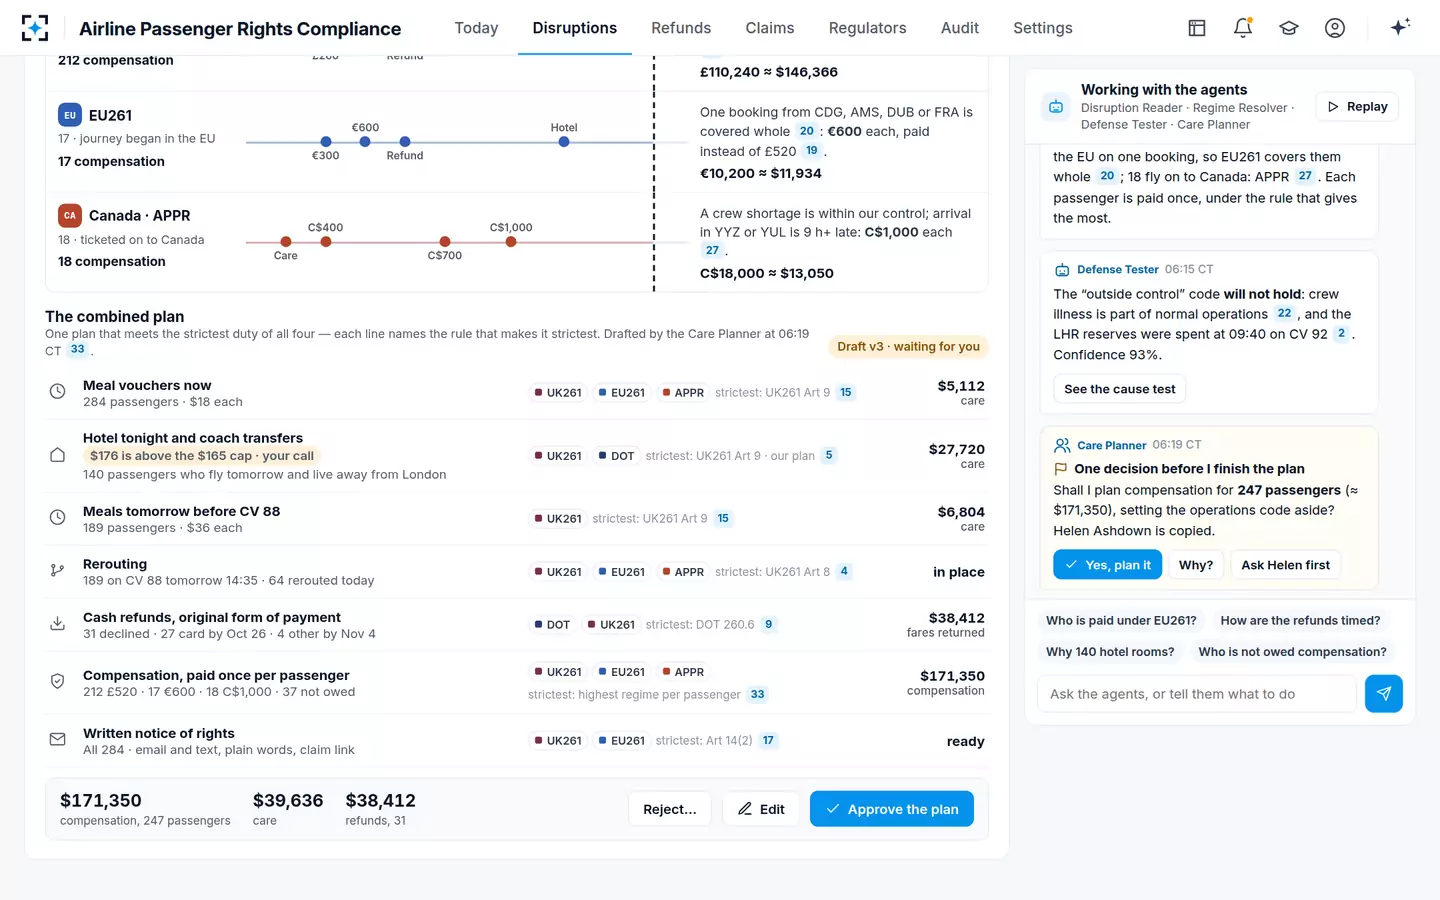Viewport: 1440px width, 900px height.
Task: Click the clock icon beside Meal vouchers now
Action: (x=58, y=392)
